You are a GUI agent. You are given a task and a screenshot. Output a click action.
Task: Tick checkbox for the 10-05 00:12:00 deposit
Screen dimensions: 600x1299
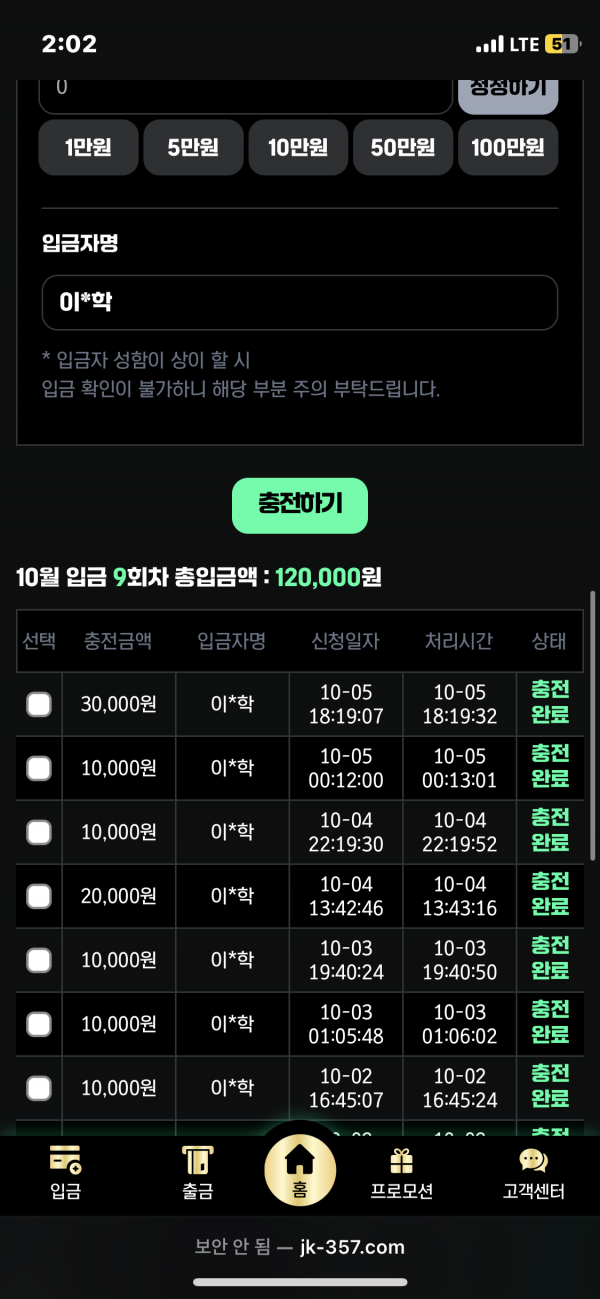coord(39,768)
